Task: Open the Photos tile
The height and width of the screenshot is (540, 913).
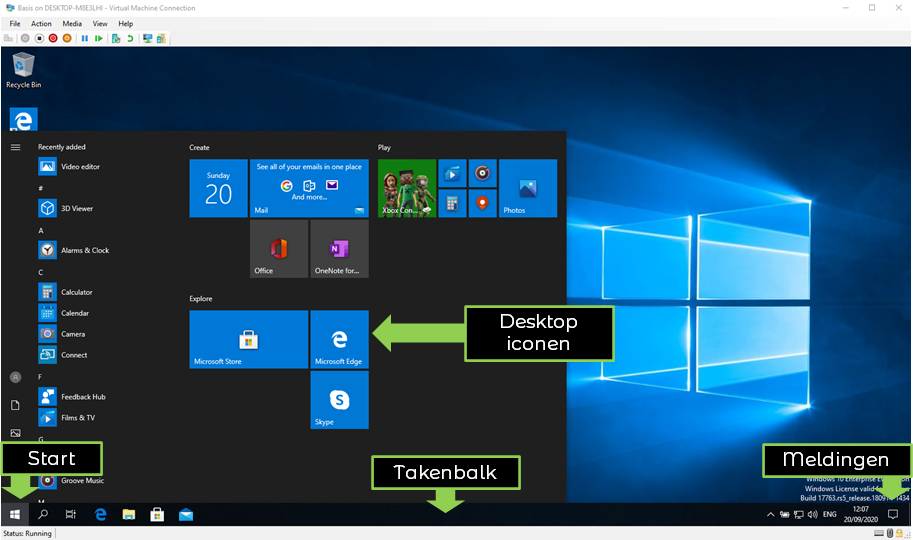Action: click(x=528, y=188)
